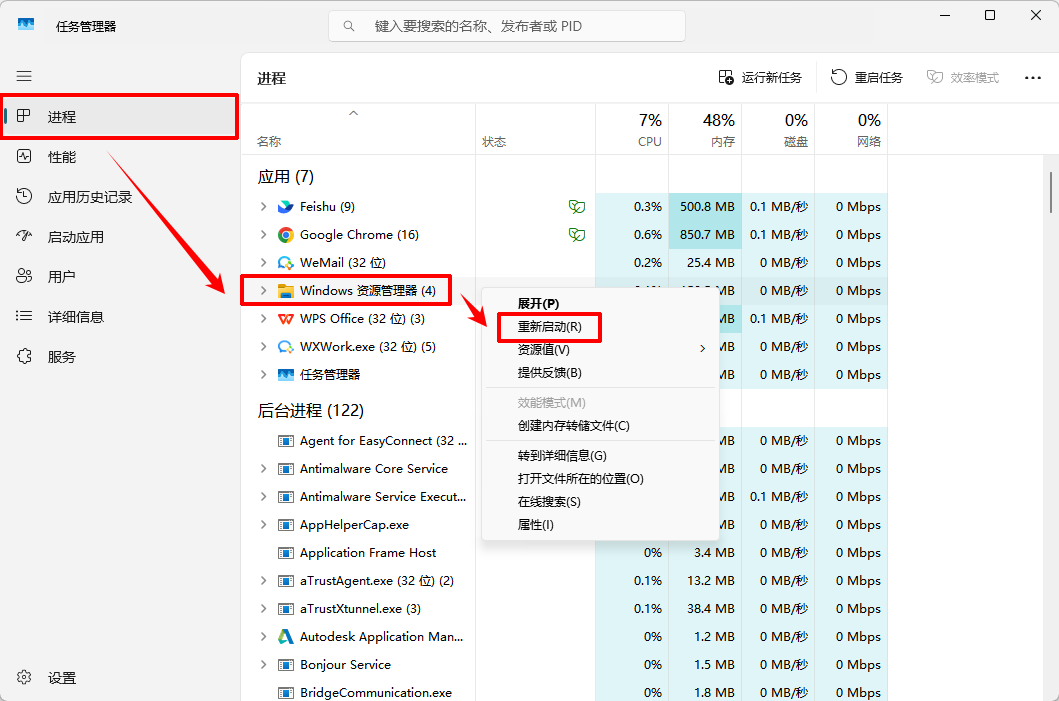Collapse sort chevron above the 名称 column
This screenshot has width=1059, height=701.
tap(353, 113)
